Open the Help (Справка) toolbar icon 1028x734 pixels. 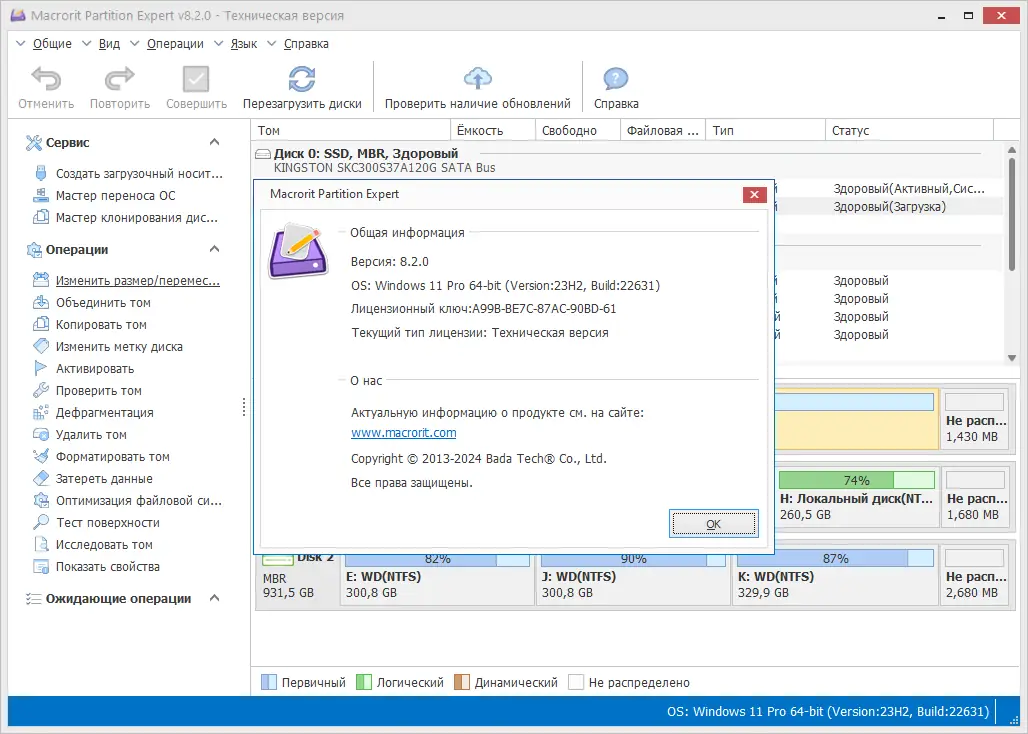(615, 84)
